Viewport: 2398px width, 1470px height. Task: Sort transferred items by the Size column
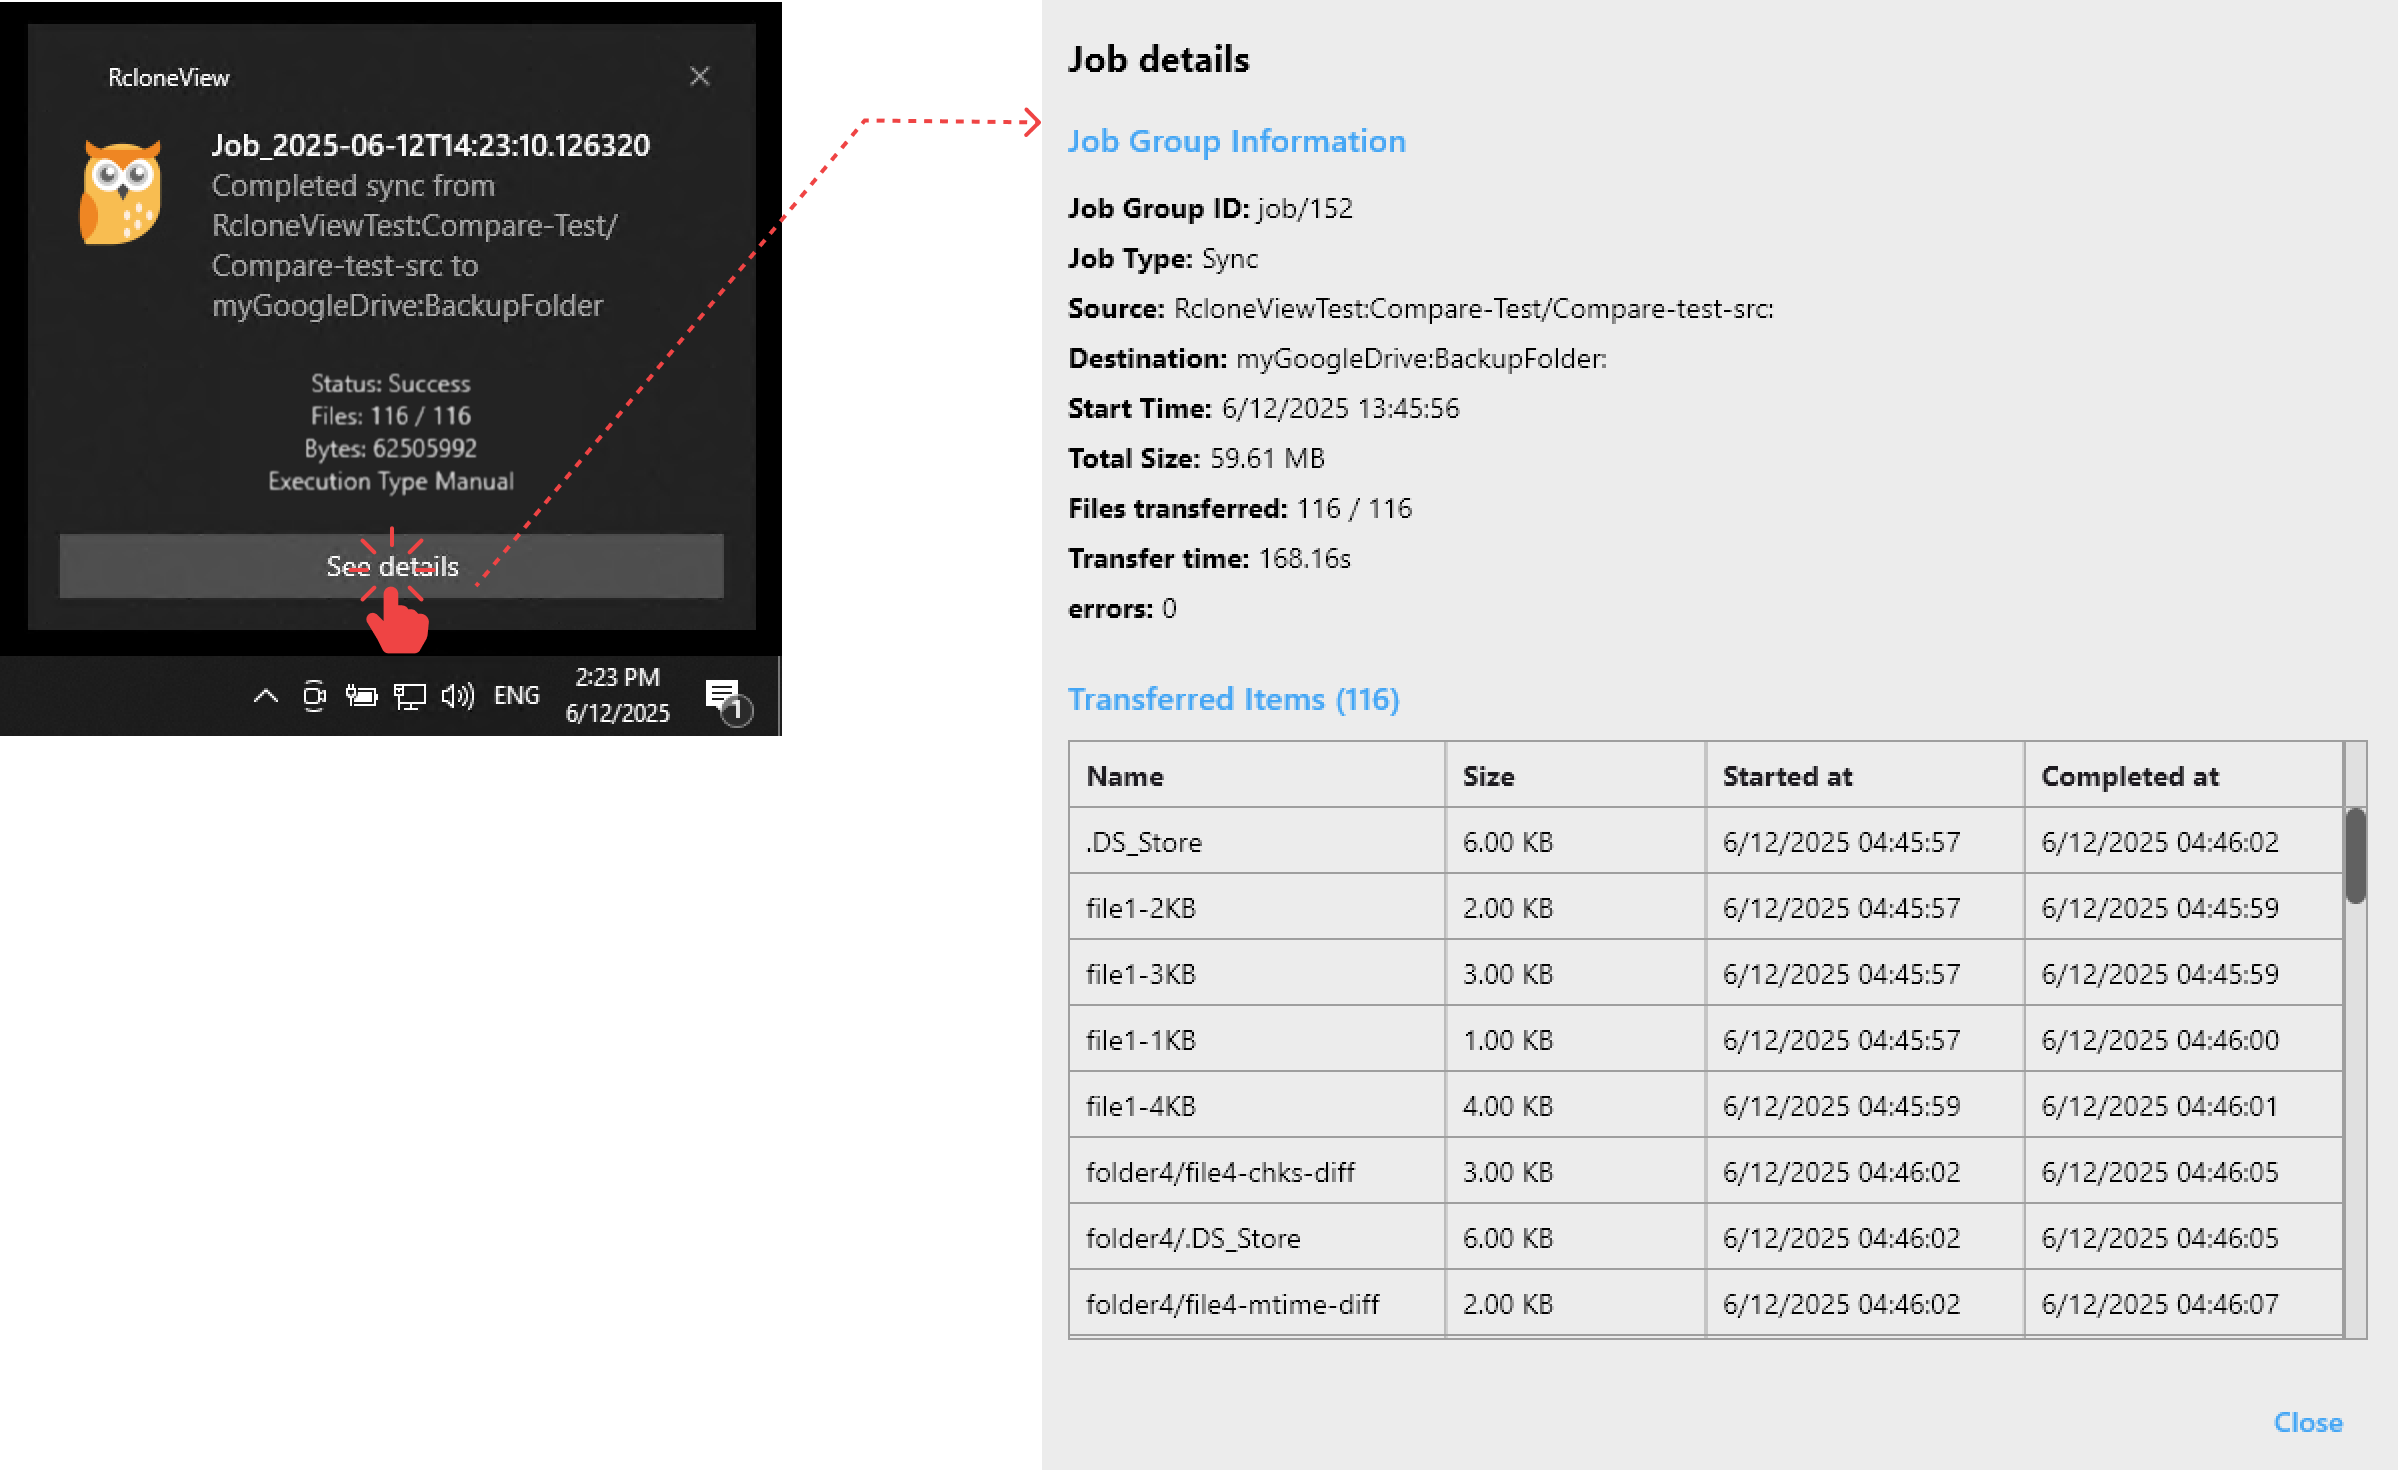point(1489,775)
